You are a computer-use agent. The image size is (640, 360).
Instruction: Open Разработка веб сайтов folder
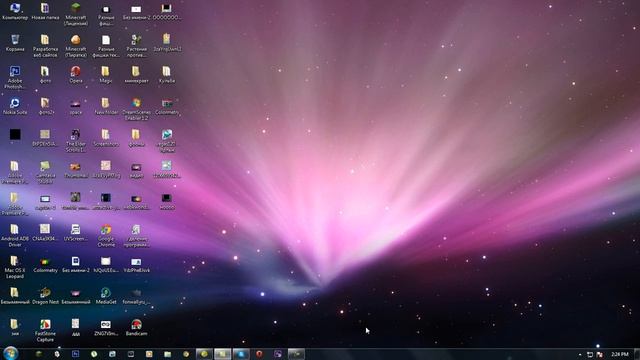[45, 46]
